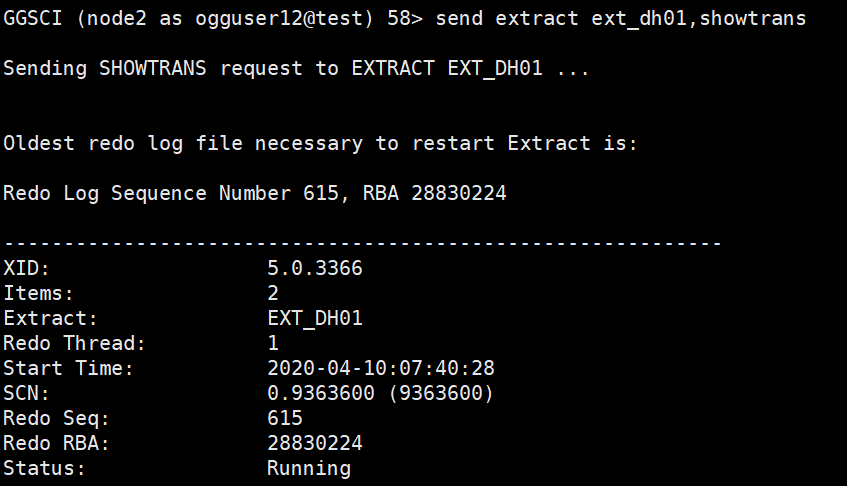Click the RBA 28830224 value in the sequence line
This screenshot has width=847, height=486.
pos(435,193)
